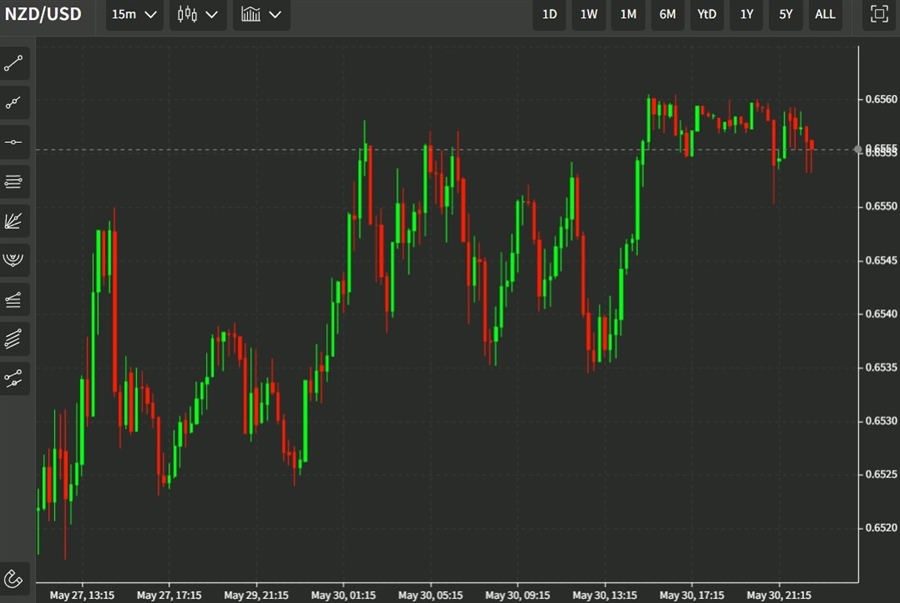Click the May 30, 13:15 time label
Image resolution: width=900 pixels, height=603 pixels.
click(x=604, y=595)
